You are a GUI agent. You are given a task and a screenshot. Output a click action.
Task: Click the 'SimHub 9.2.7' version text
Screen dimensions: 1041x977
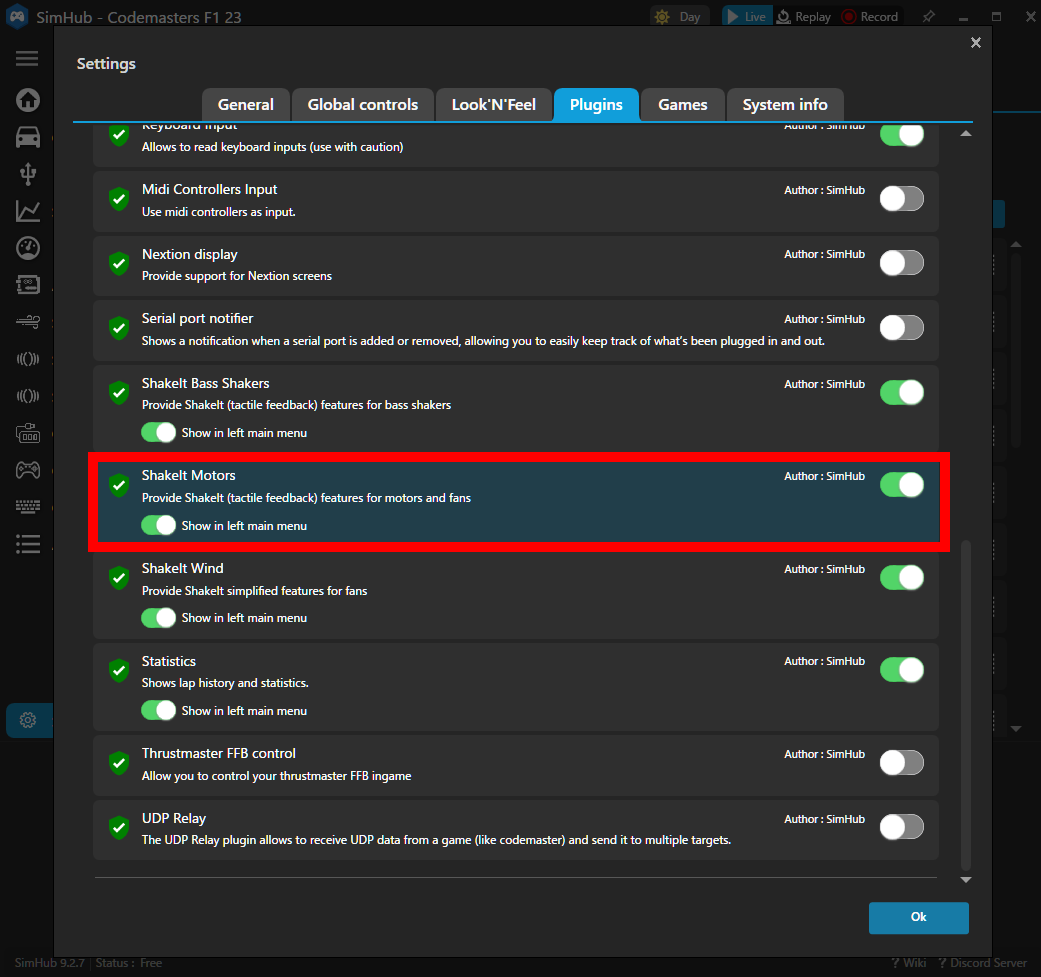pos(50,963)
